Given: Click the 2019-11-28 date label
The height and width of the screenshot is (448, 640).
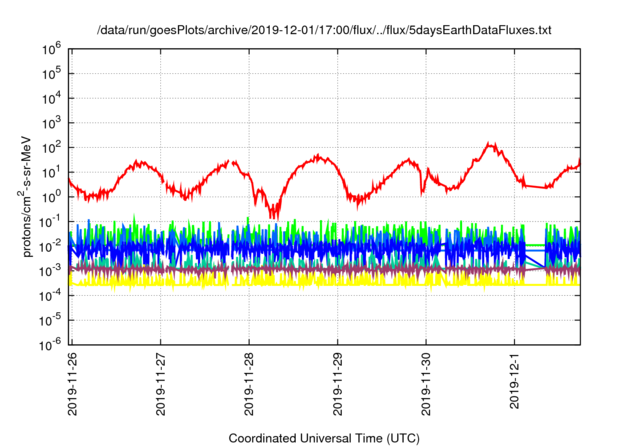Looking at the screenshot, I should click(x=249, y=384).
